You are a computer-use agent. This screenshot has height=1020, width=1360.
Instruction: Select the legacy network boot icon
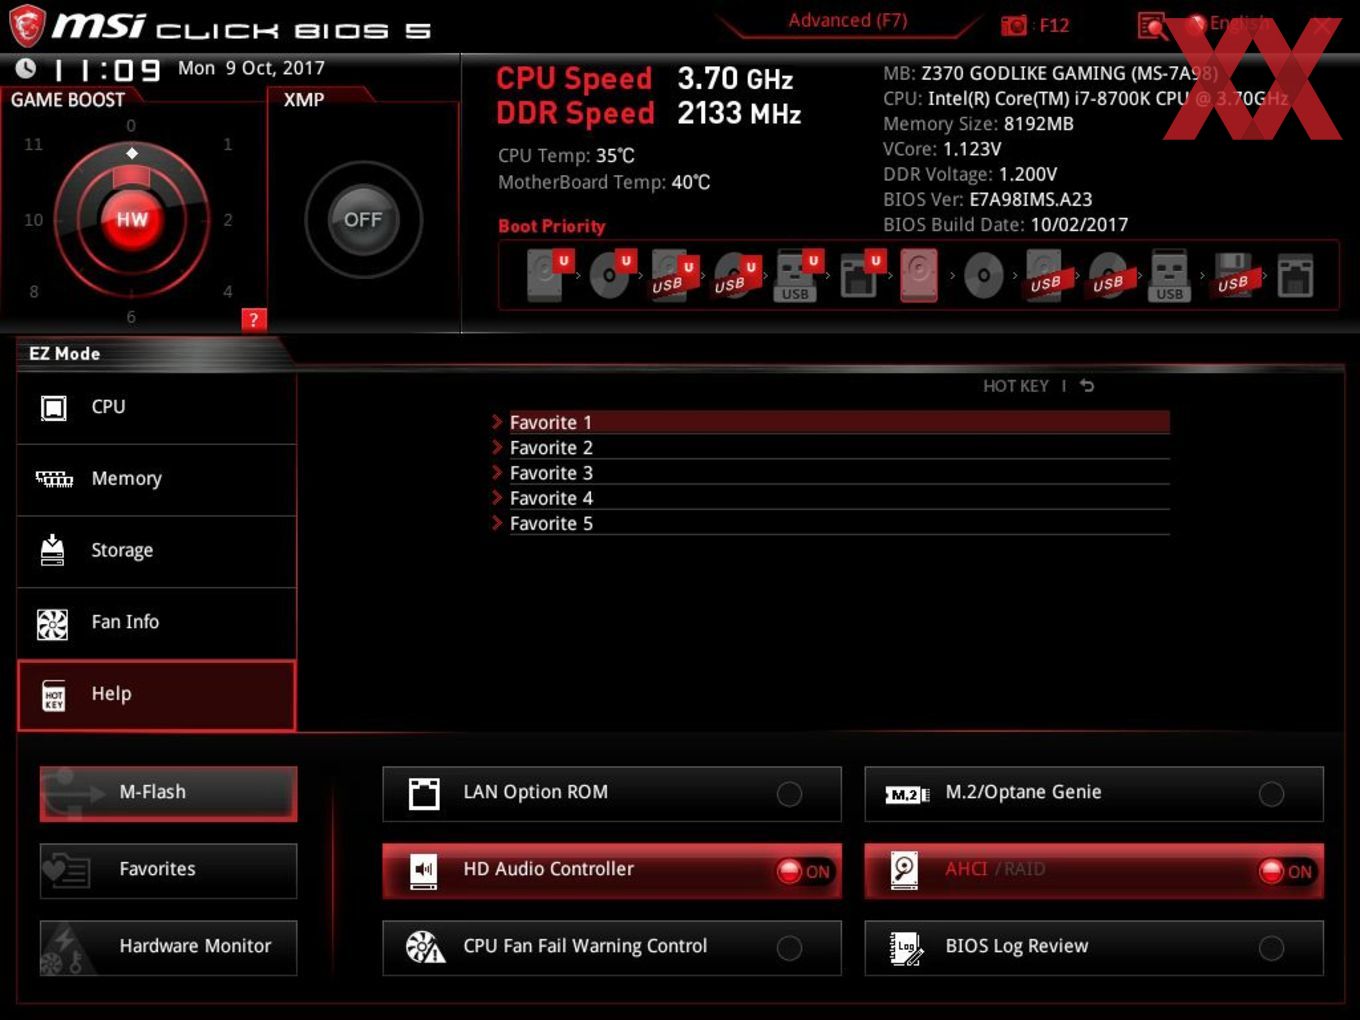[x=1295, y=275]
